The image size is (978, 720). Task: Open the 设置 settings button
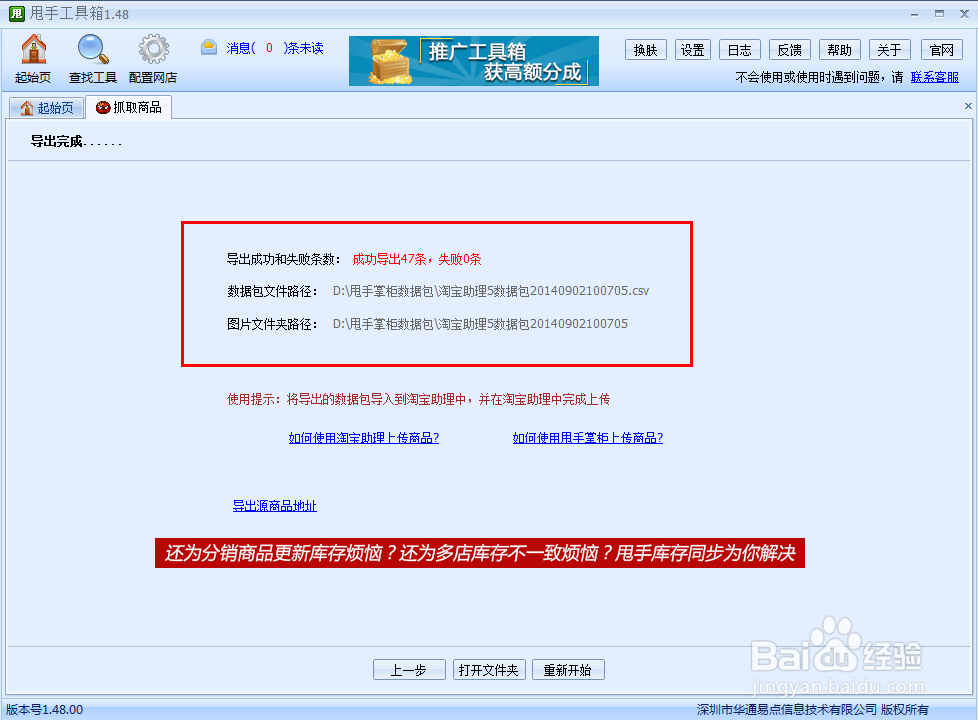[693, 49]
